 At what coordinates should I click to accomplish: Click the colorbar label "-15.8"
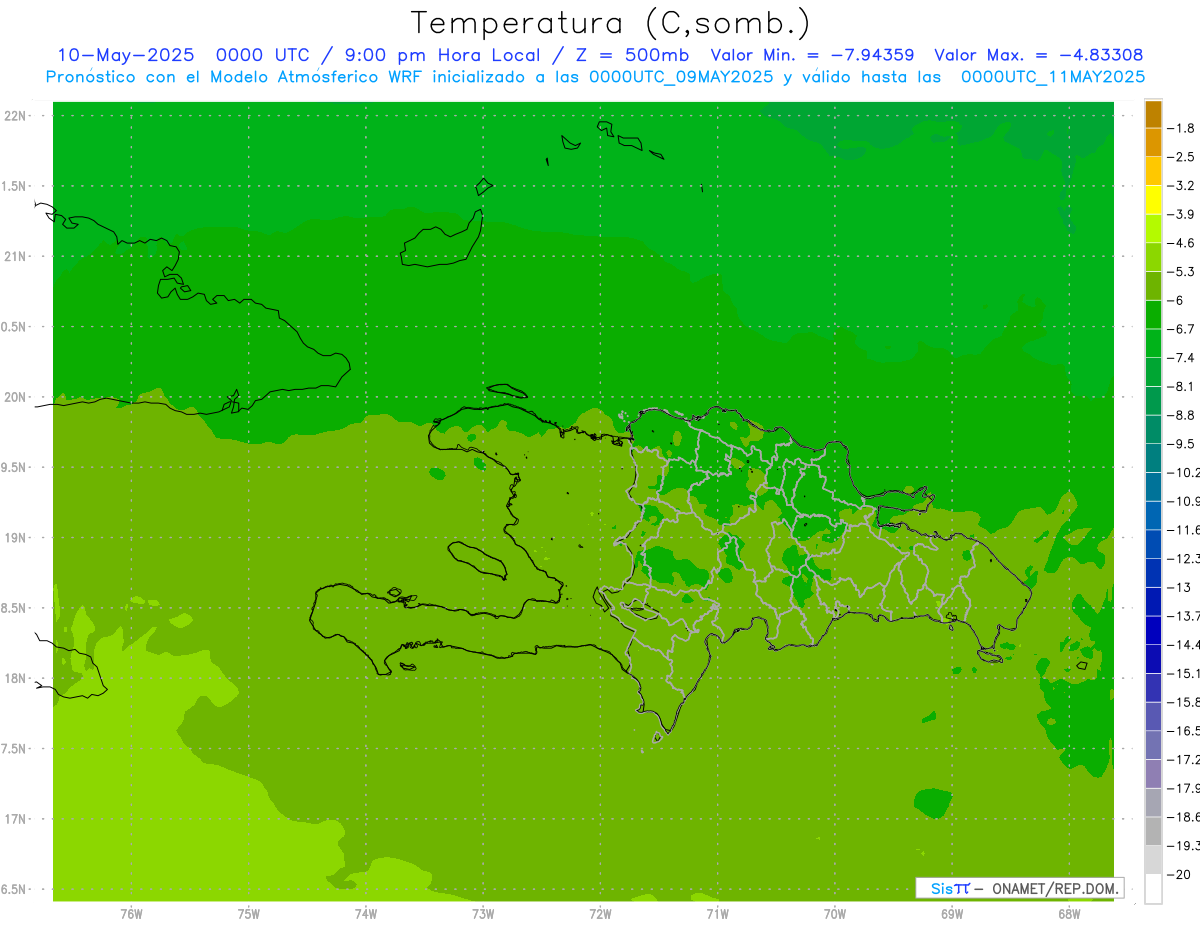click(1185, 702)
